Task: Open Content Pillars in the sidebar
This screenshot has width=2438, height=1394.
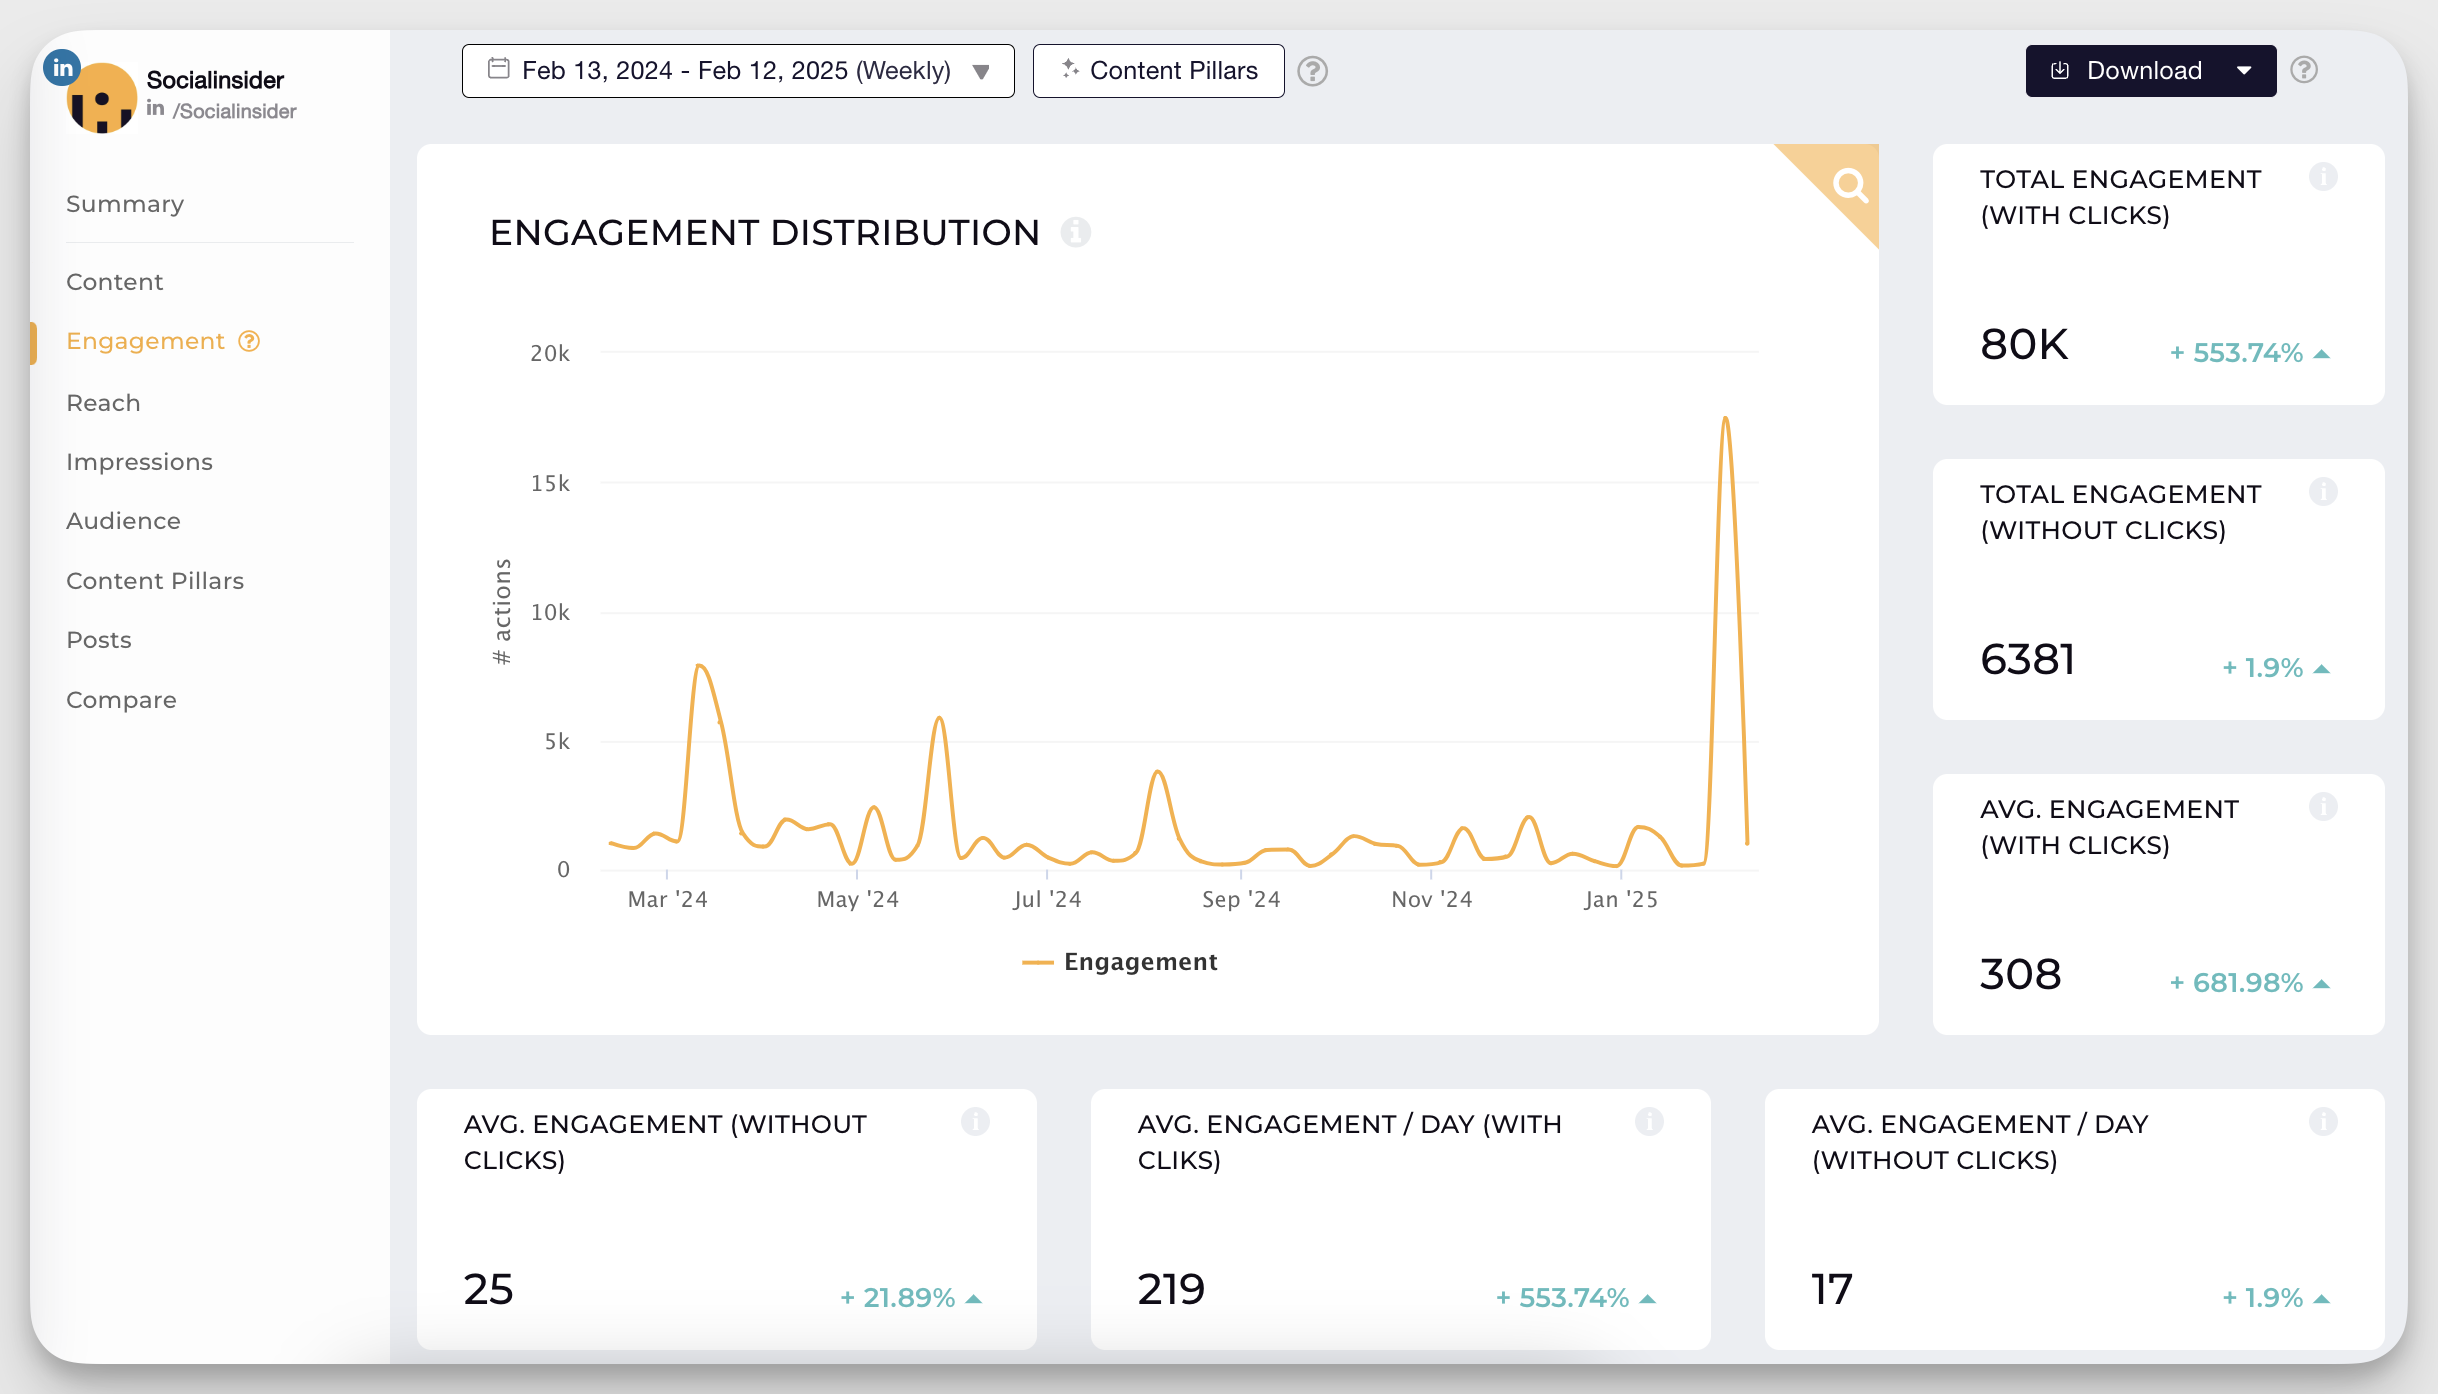Action: tap(155, 581)
